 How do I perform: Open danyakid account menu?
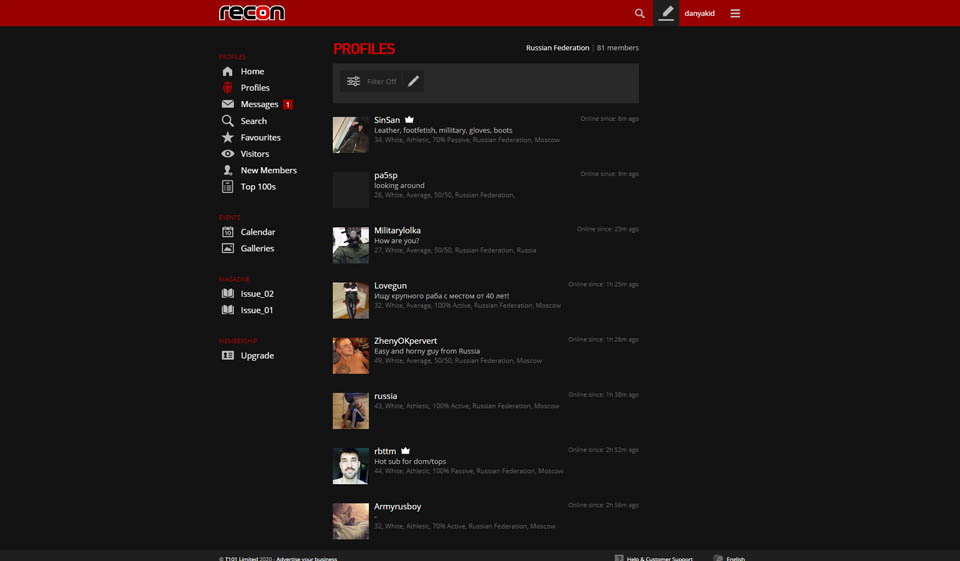click(699, 13)
